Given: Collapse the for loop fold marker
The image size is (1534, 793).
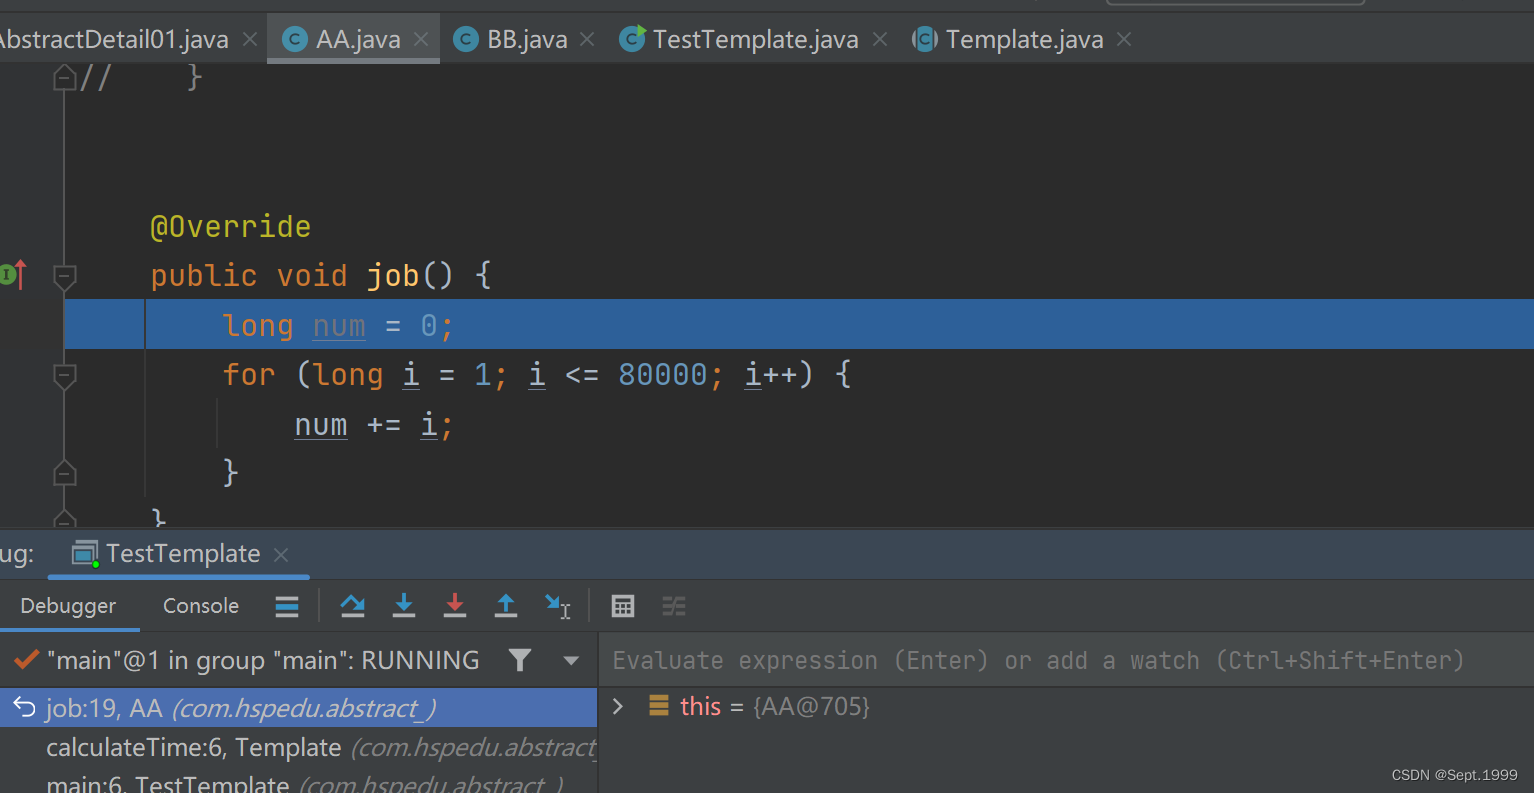Looking at the screenshot, I should pos(65,376).
